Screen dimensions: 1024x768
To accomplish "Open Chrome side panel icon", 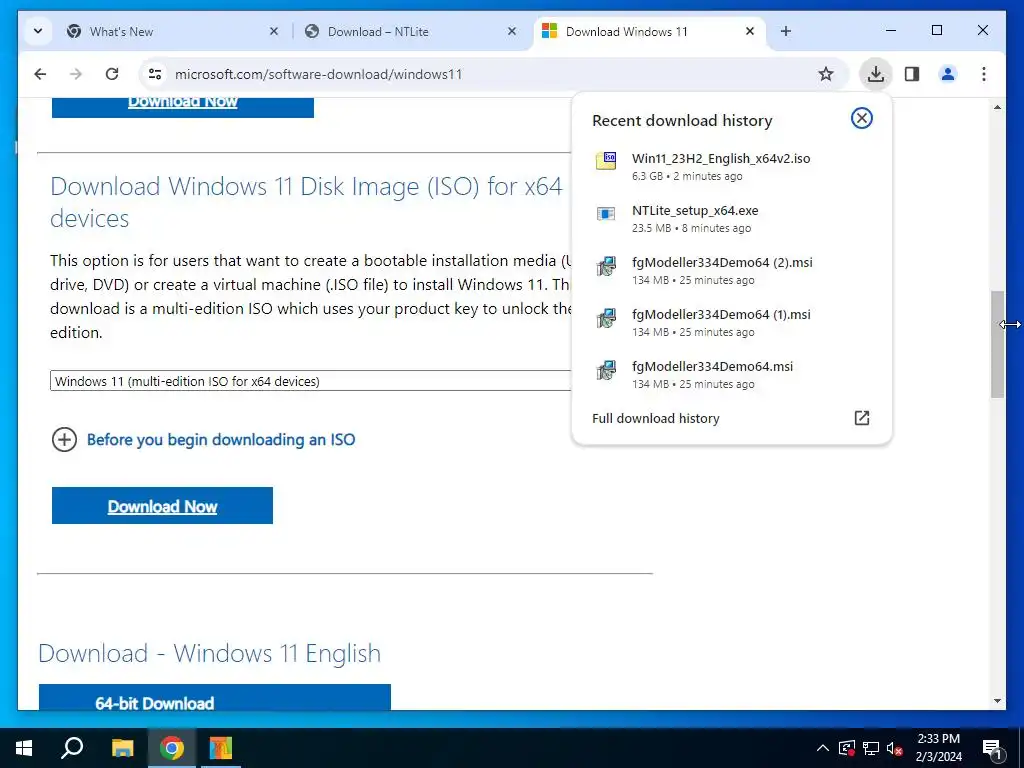I will pyautogui.click(x=912, y=74).
